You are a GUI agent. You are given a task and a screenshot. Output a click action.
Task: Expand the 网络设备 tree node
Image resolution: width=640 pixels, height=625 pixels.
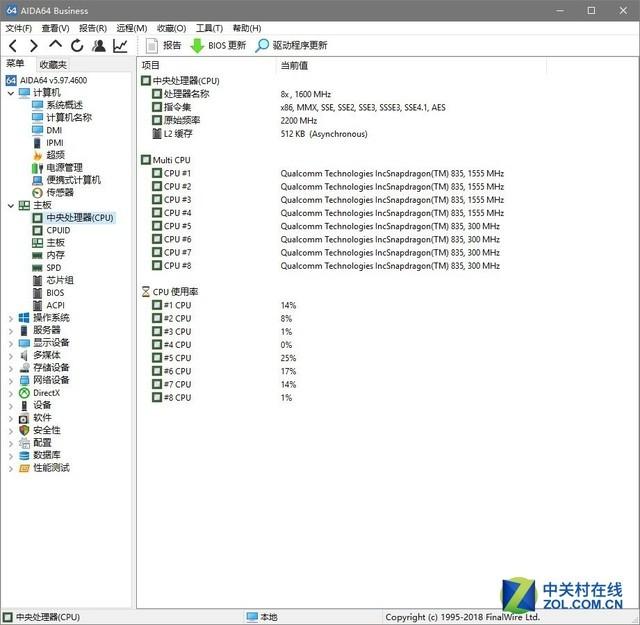11,380
